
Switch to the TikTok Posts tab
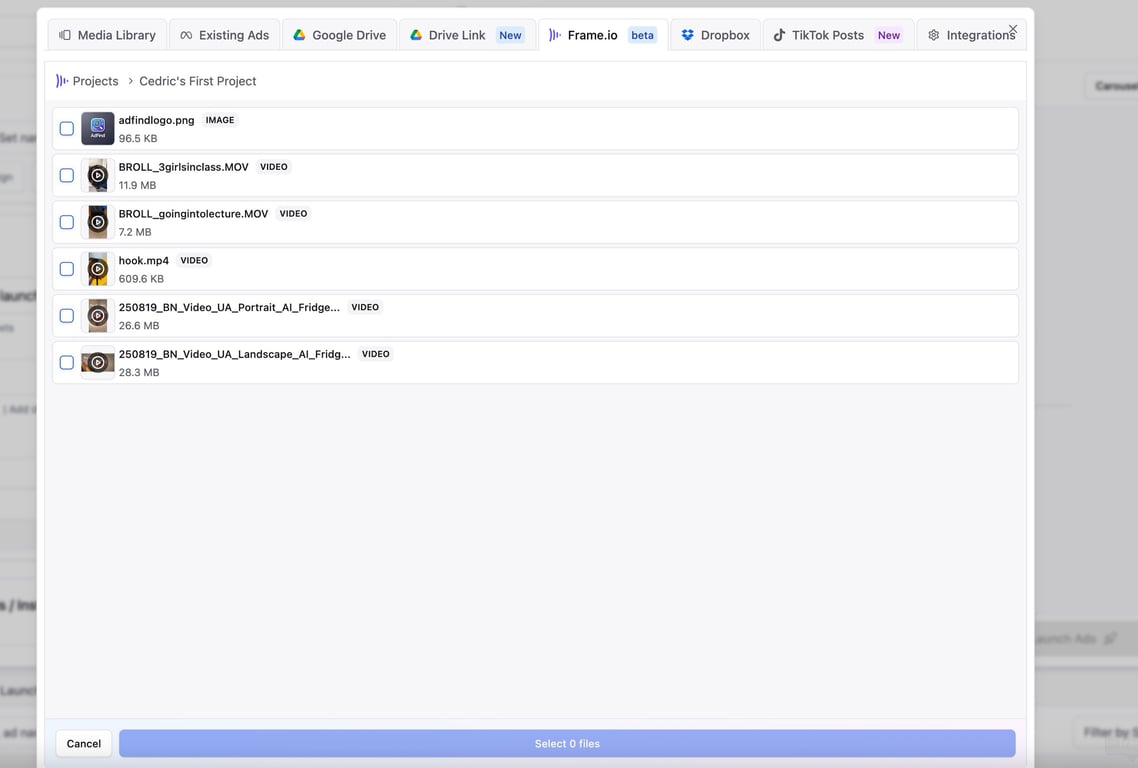pos(838,35)
